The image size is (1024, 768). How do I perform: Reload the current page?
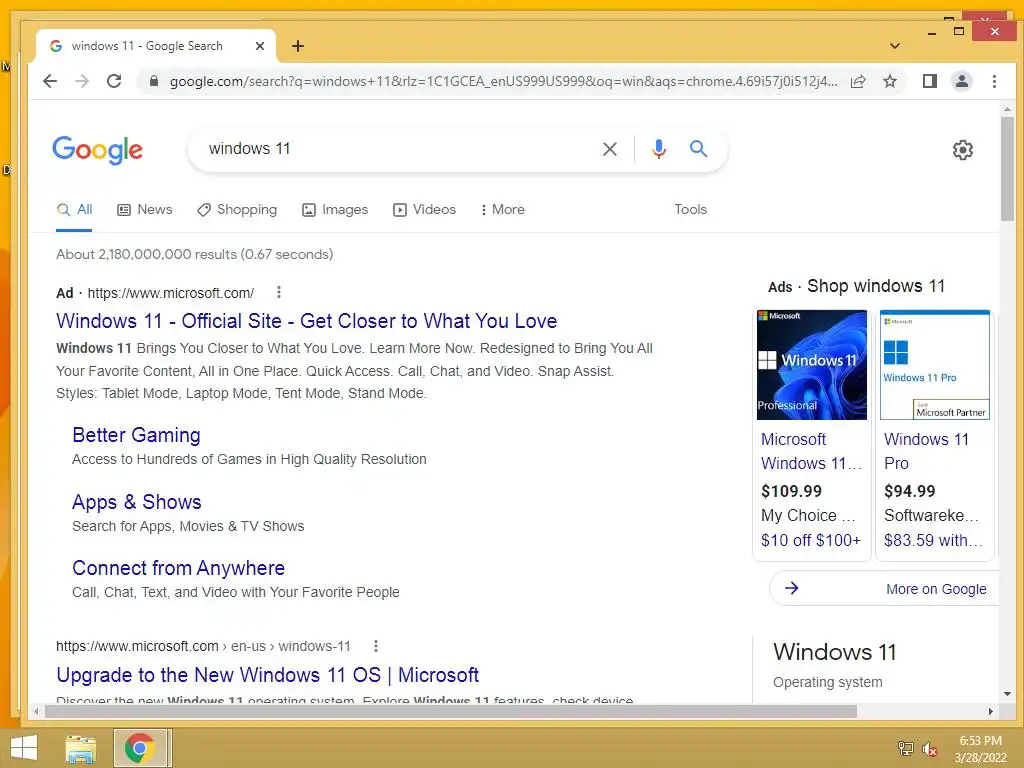tap(114, 81)
